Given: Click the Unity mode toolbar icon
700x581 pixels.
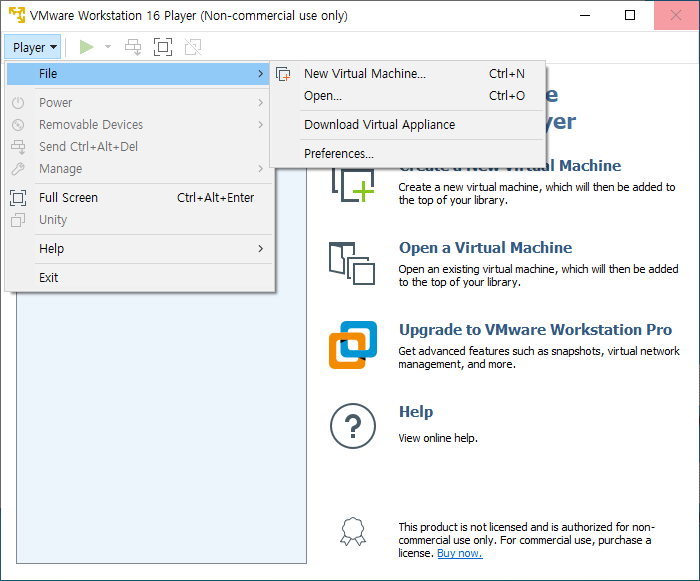Looking at the screenshot, I should coord(193,47).
